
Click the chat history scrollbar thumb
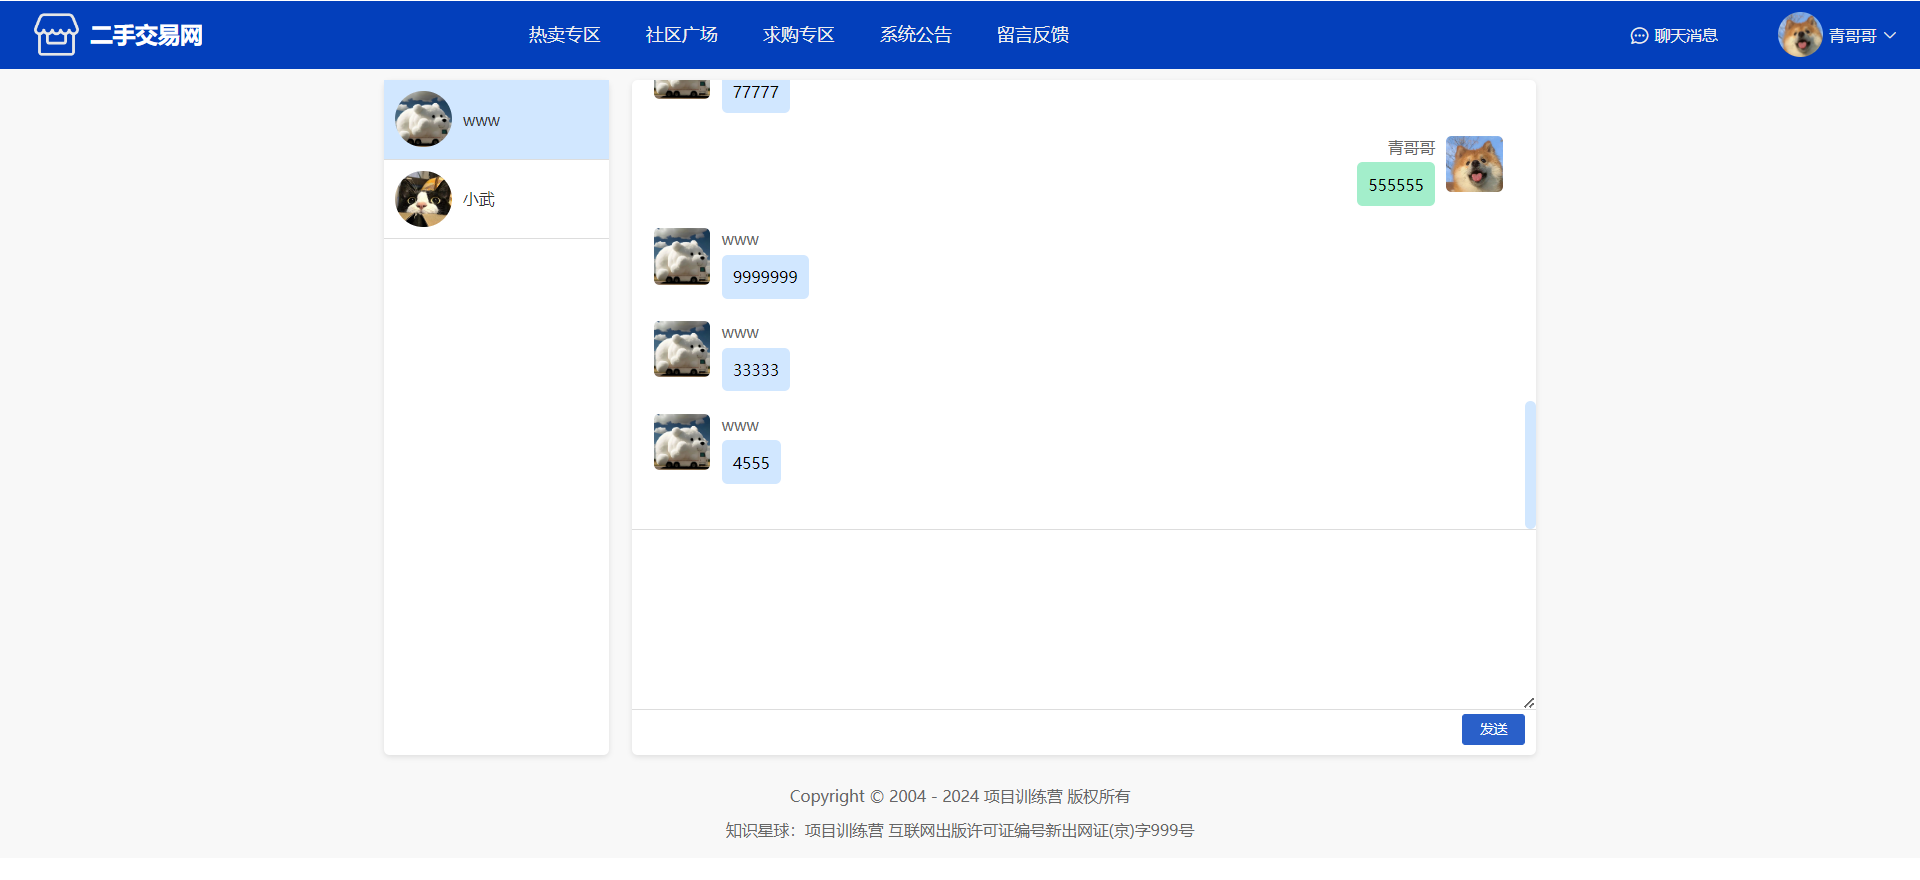(1530, 465)
